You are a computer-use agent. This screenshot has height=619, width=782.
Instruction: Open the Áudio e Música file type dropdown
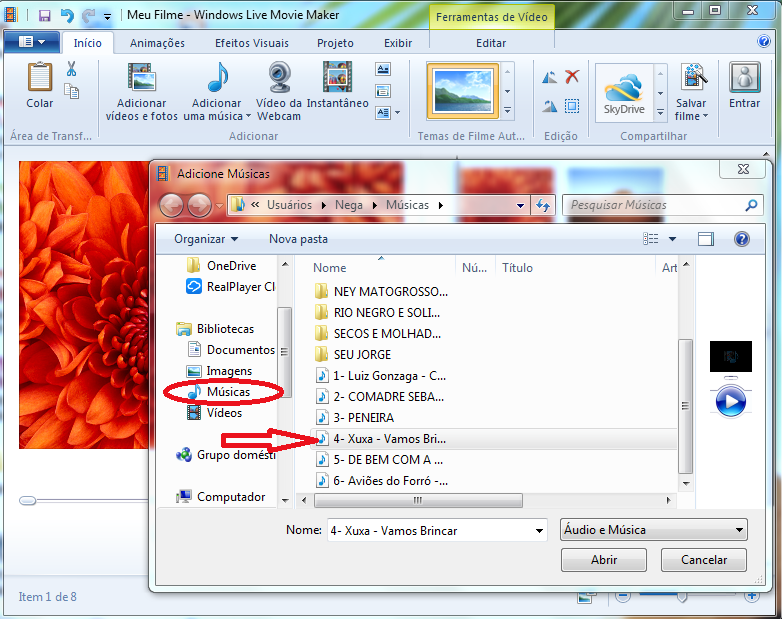point(654,530)
